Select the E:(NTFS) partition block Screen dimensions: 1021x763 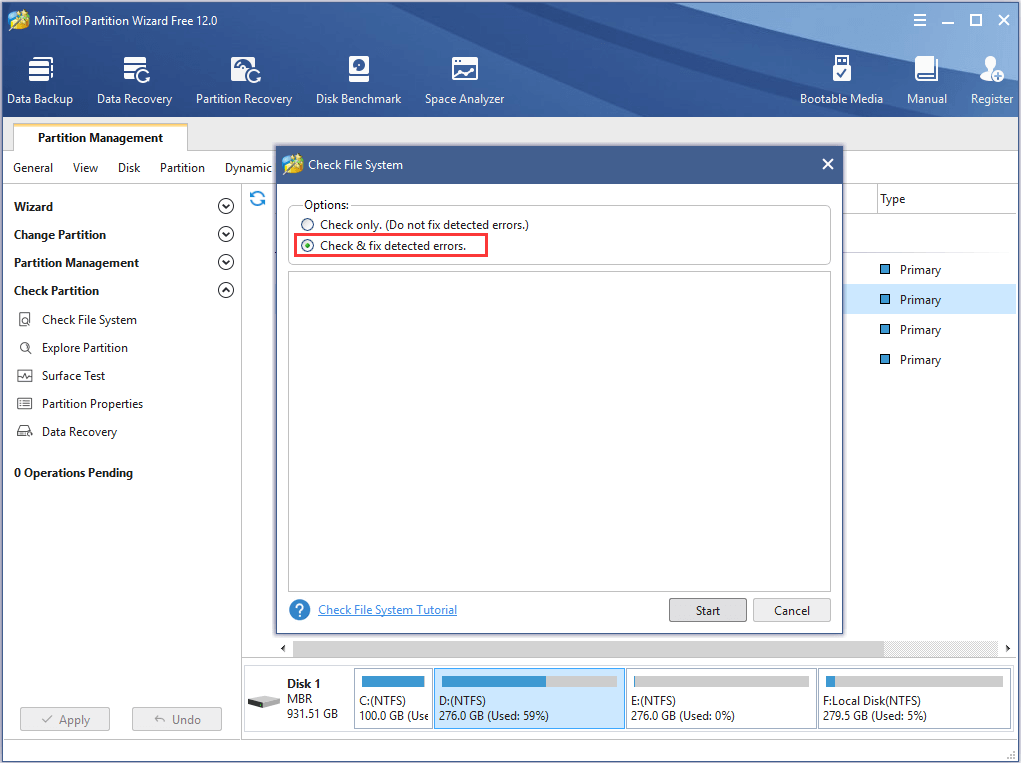pyautogui.click(x=721, y=699)
